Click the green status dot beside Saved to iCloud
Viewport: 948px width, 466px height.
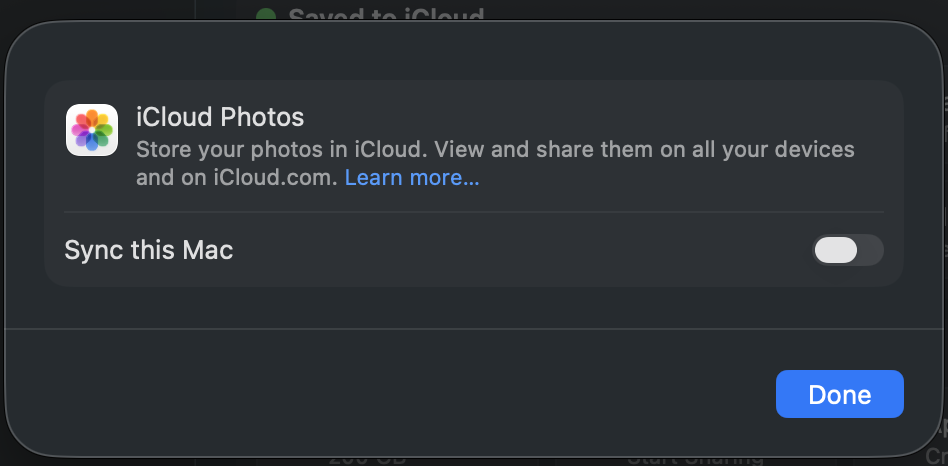pos(266,15)
